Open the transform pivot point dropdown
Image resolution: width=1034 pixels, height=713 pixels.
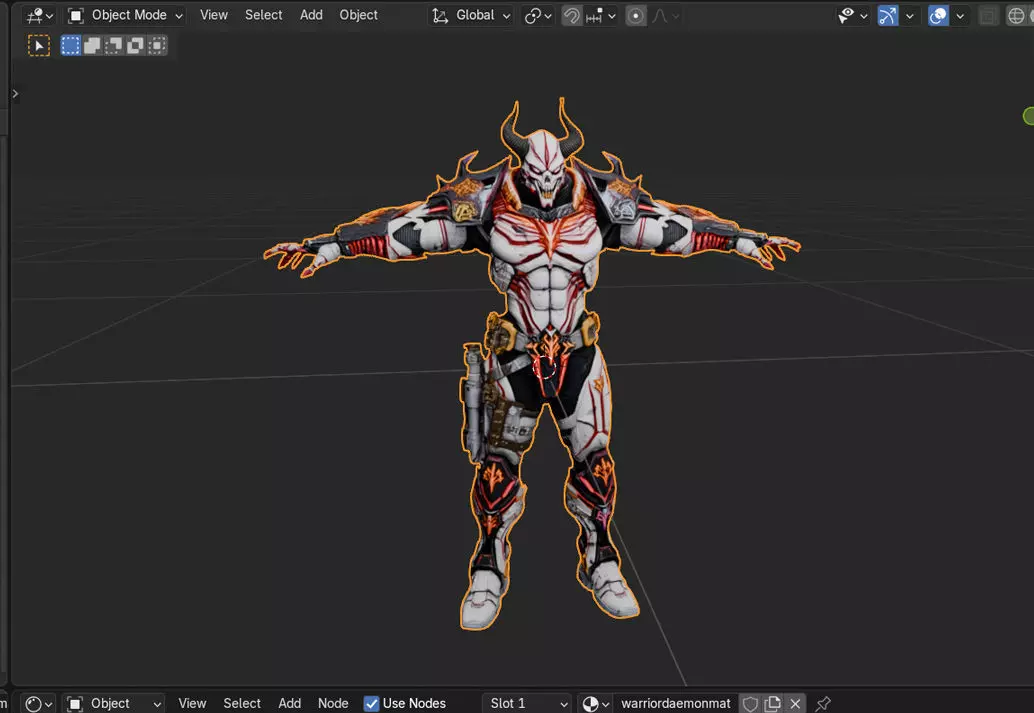click(x=537, y=16)
